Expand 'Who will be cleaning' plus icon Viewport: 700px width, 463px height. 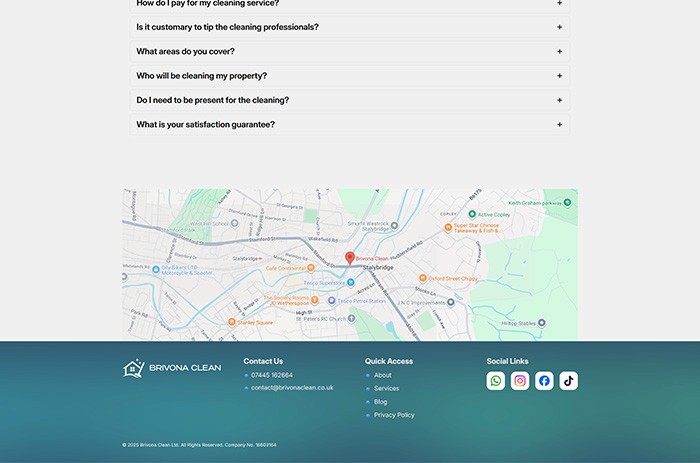click(559, 76)
